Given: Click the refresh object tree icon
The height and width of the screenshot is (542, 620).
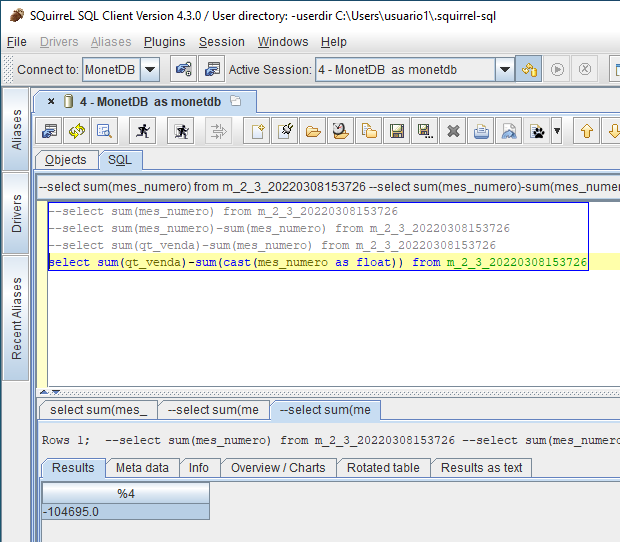Looking at the screenshot, I should tap(77, 130).
